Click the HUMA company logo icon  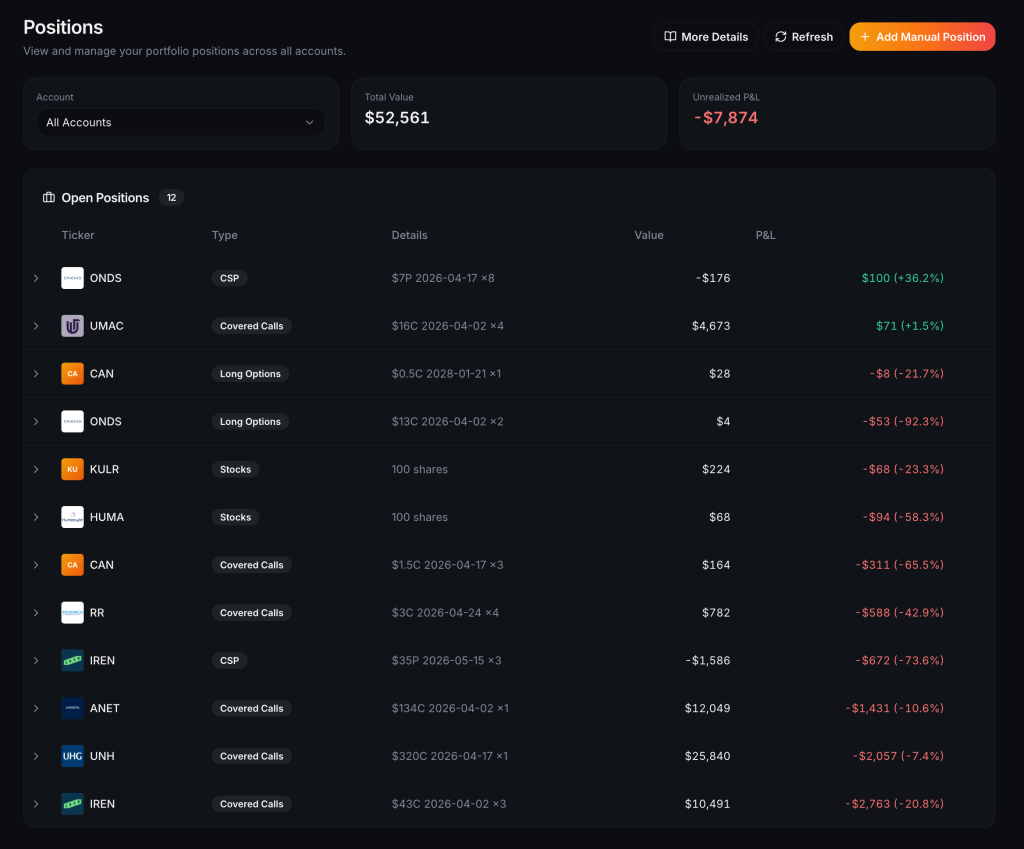tap(72, 517)
